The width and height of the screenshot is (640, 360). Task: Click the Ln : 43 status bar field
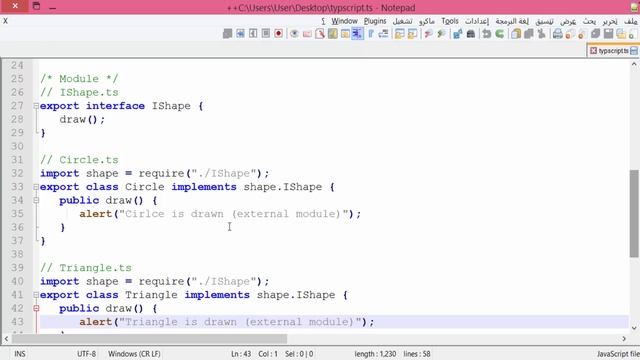pos(241,354)
